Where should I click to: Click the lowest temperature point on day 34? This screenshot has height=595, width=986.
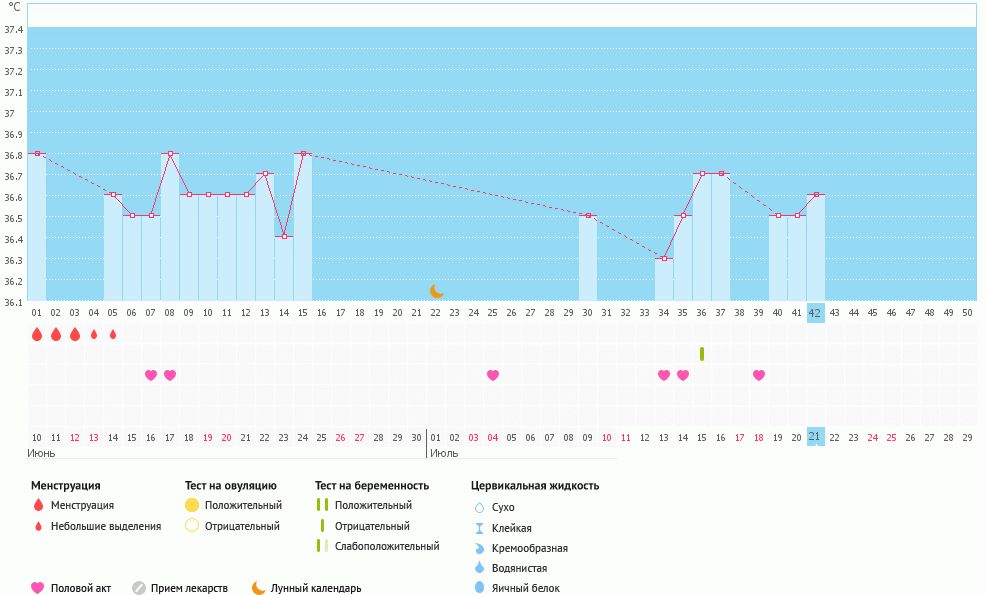click(x=664, y=258)
